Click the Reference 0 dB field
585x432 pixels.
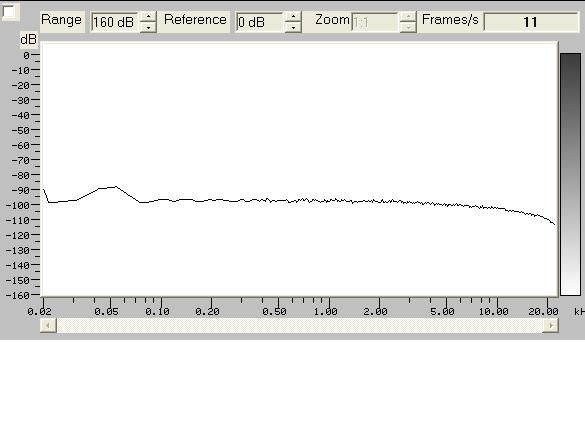point(260,22)
